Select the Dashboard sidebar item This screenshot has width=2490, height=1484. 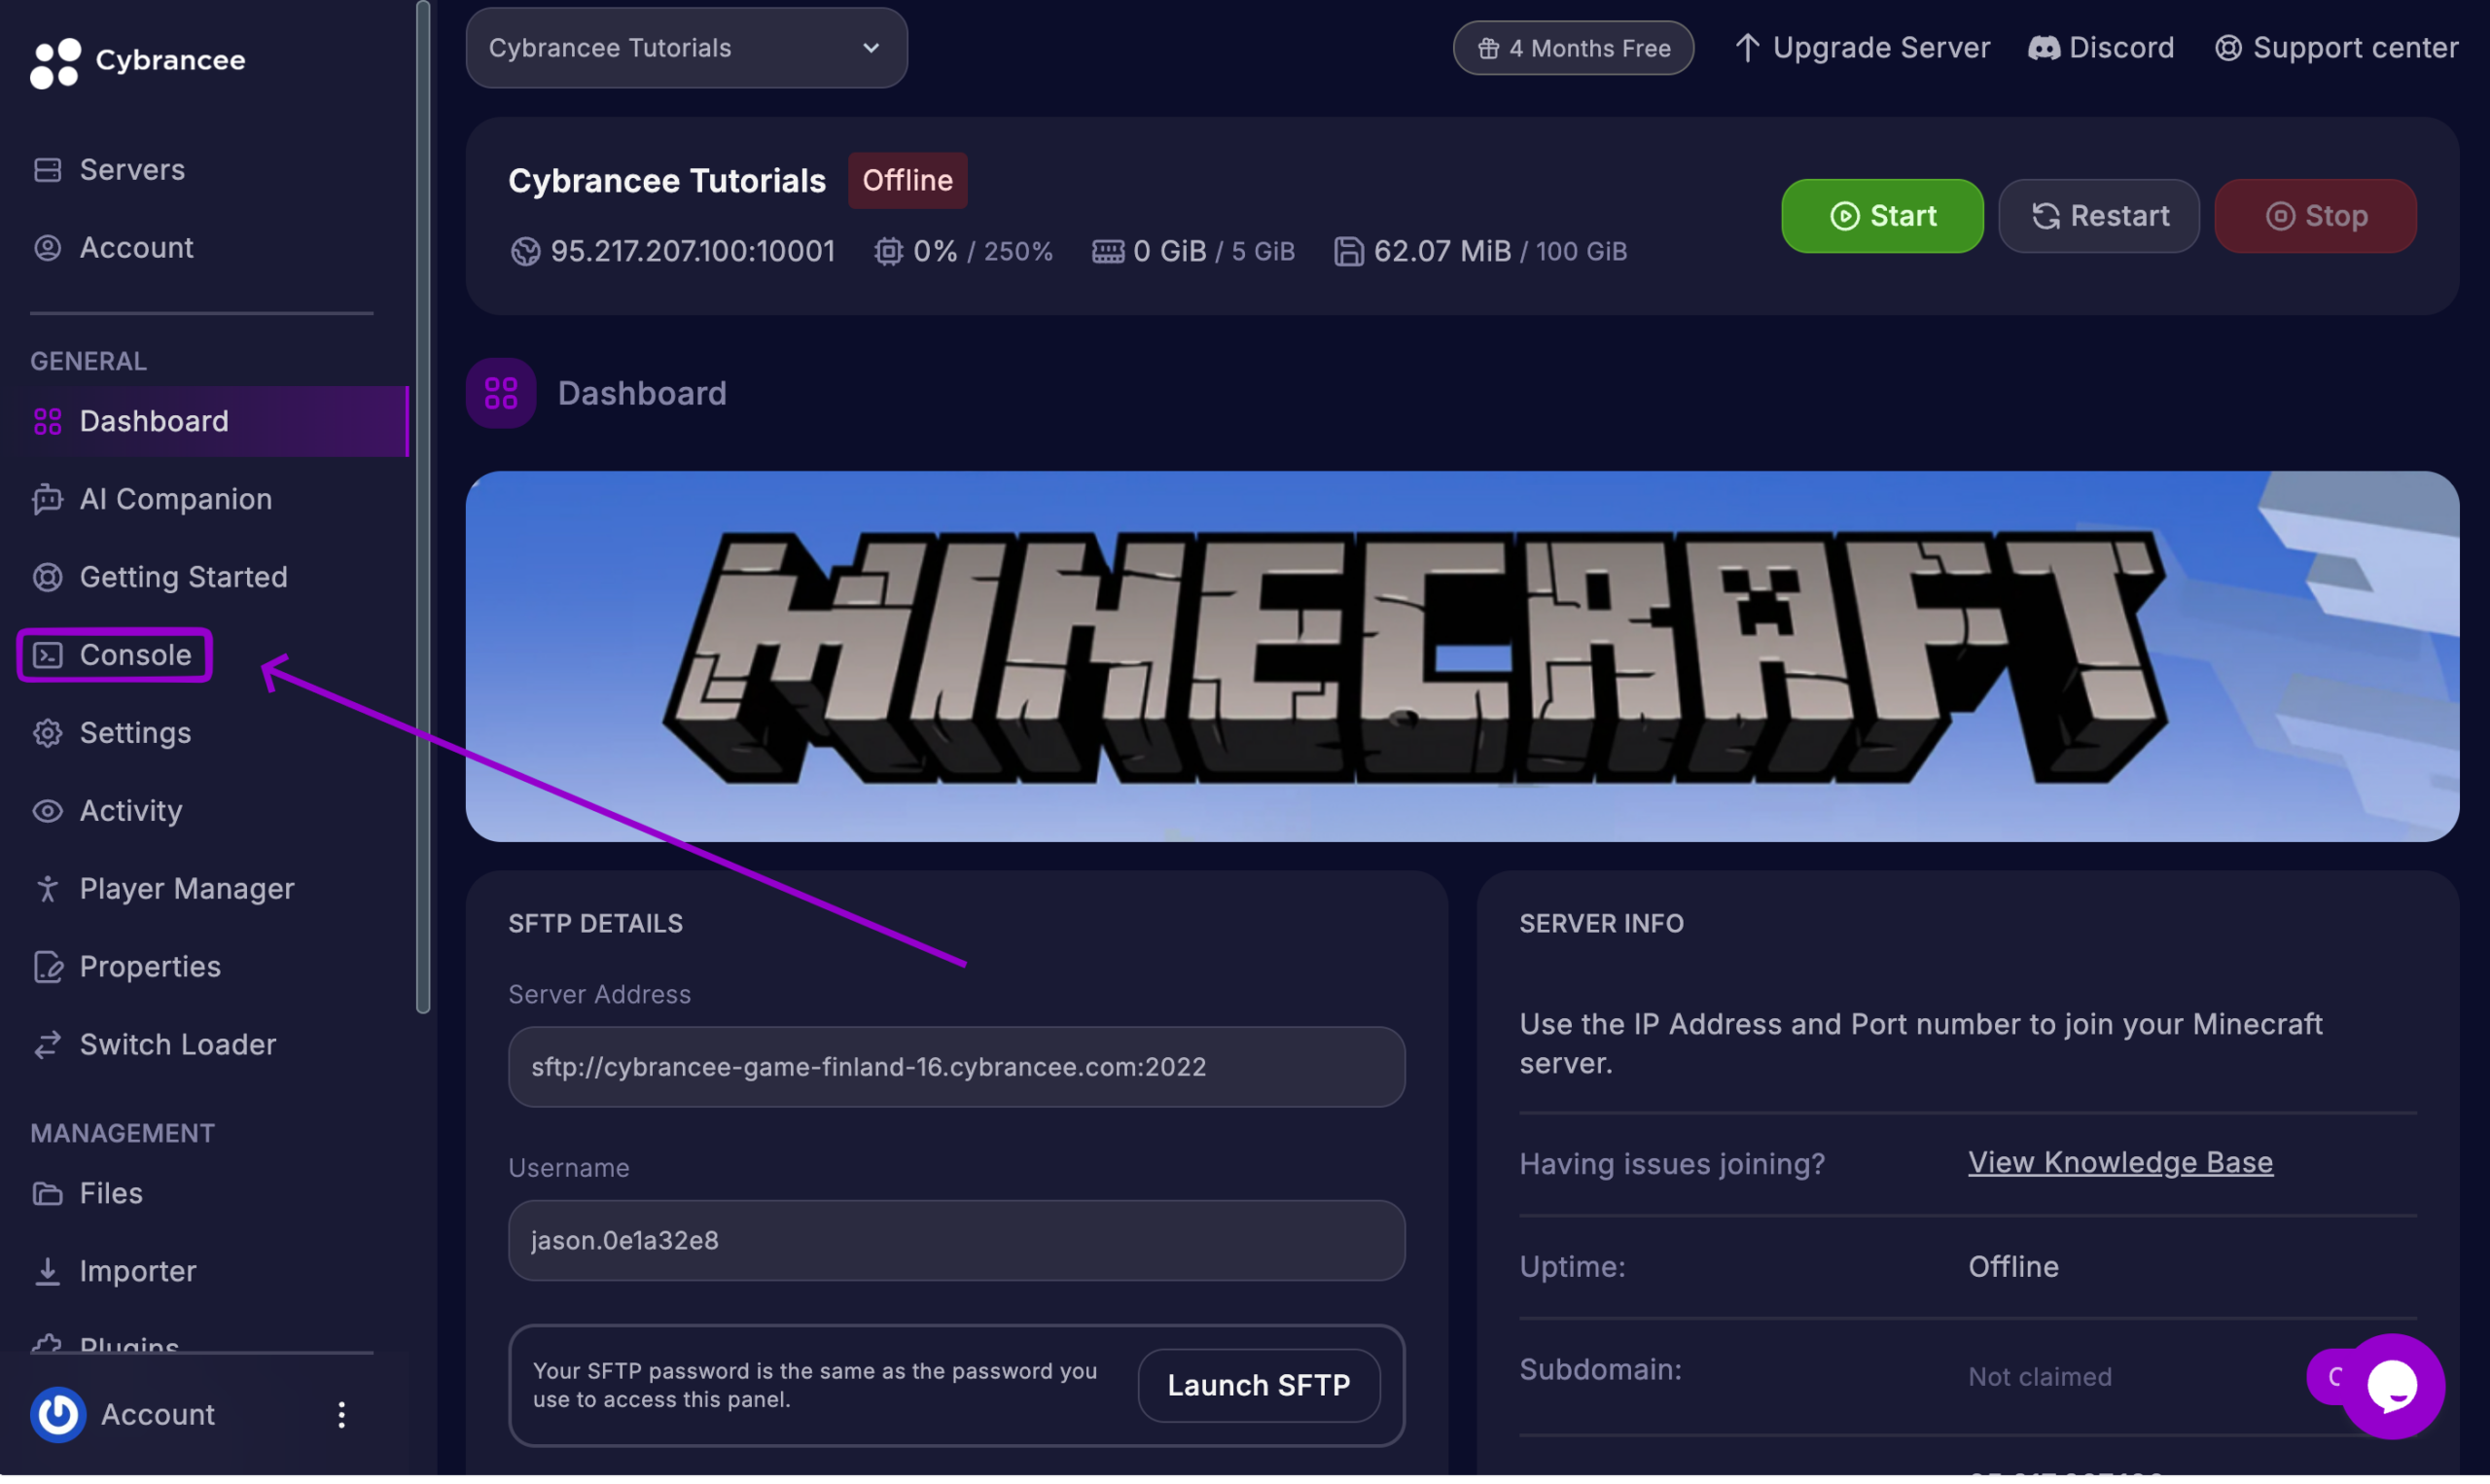(204, 422)
